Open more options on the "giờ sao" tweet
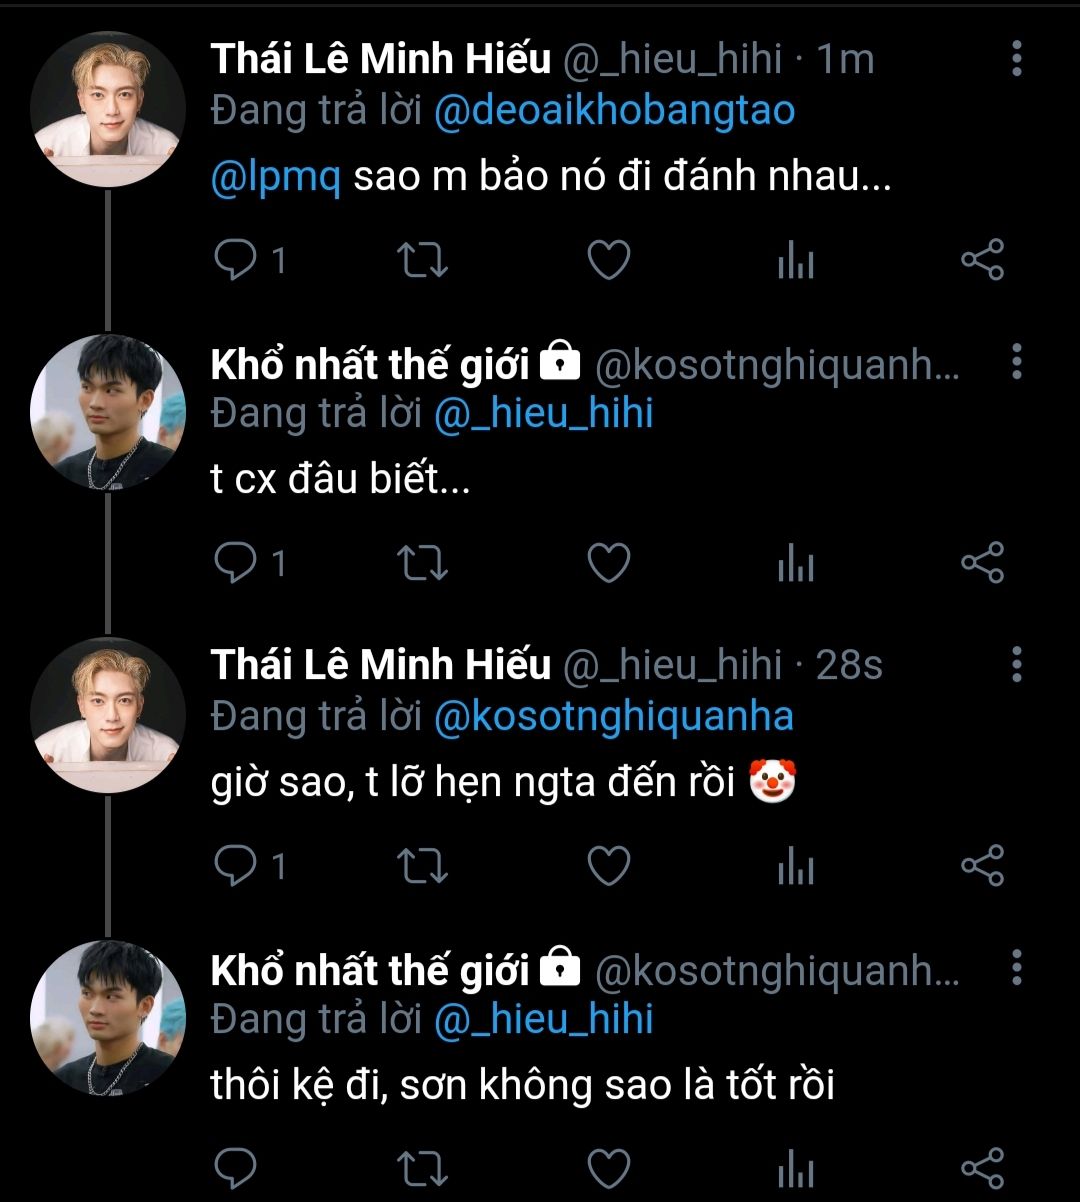This screenshot has height=1202, width=1080. click(1017, 664)
